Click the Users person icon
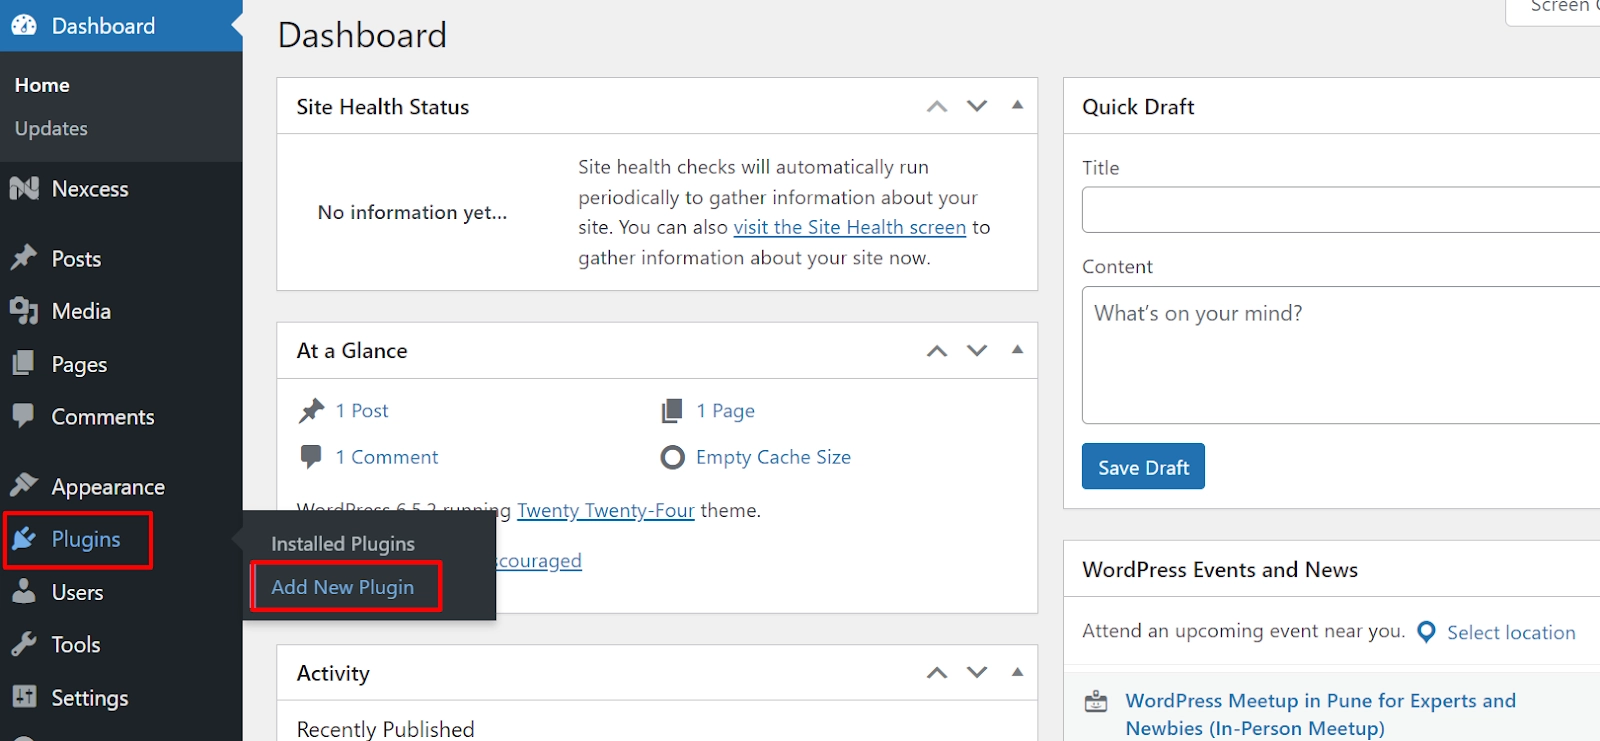The height and width of the screenshot is (741, 1600). 24,591
